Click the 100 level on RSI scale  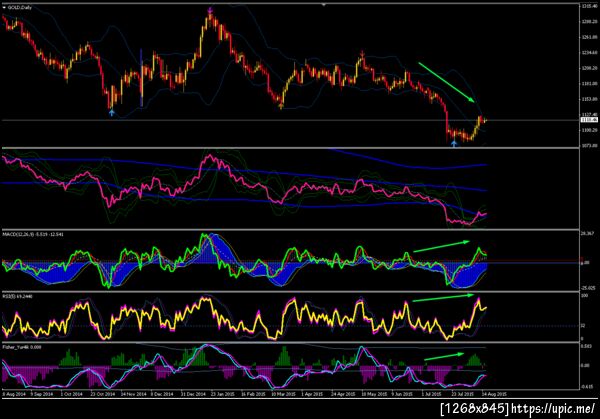click(584, 296)
